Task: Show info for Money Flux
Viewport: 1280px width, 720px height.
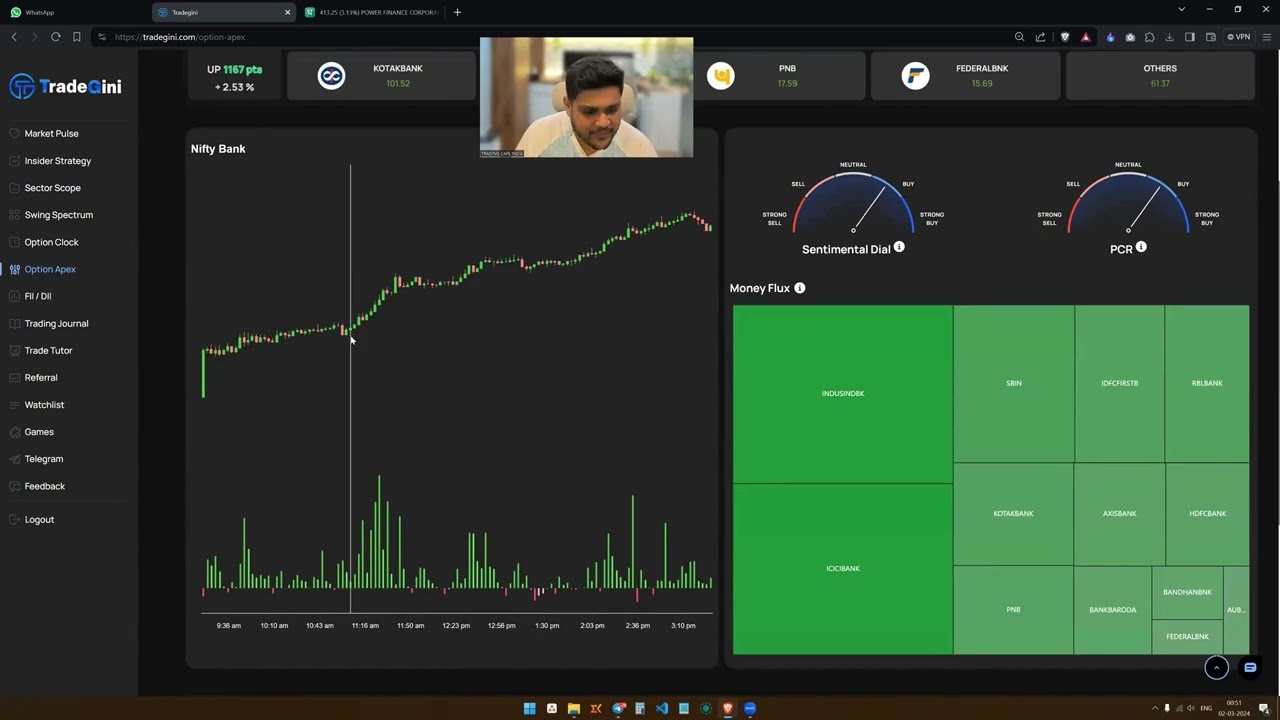Action: [x=799, y=288]
